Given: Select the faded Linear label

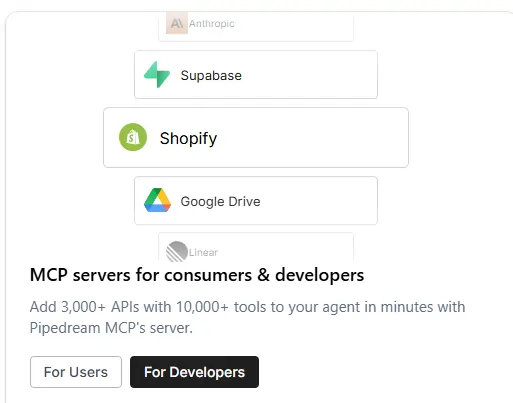Looking at the screenshot, I should pos(203,252).
